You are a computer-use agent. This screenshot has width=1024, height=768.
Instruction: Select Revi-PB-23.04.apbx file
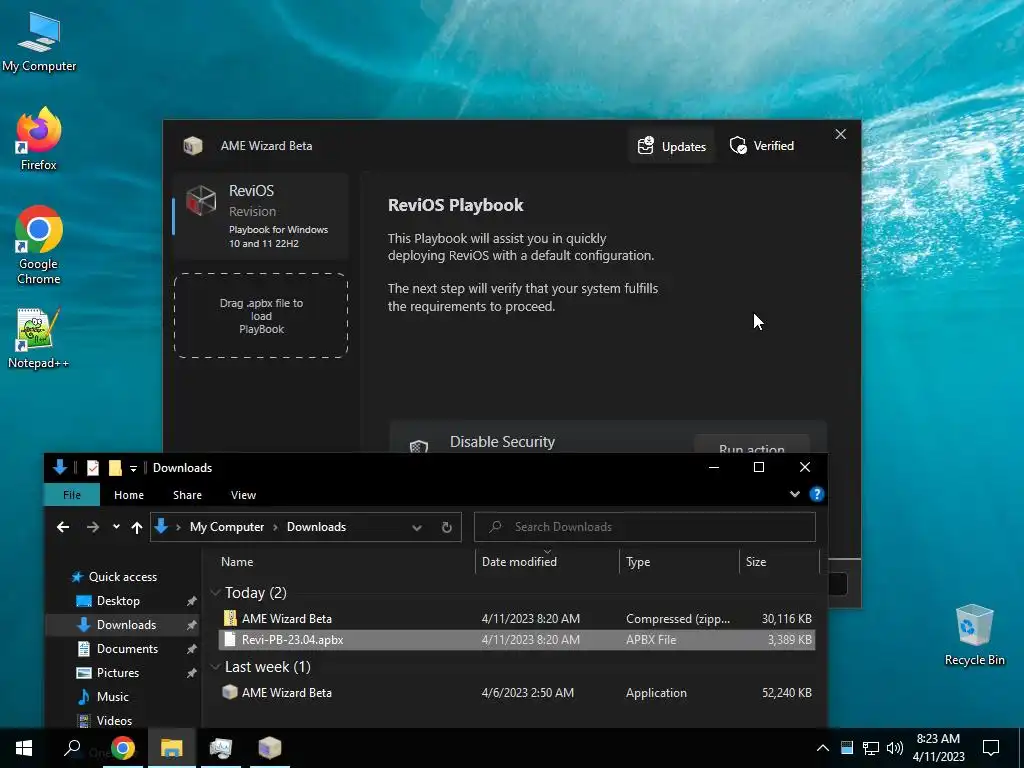(x=517, y=639)
